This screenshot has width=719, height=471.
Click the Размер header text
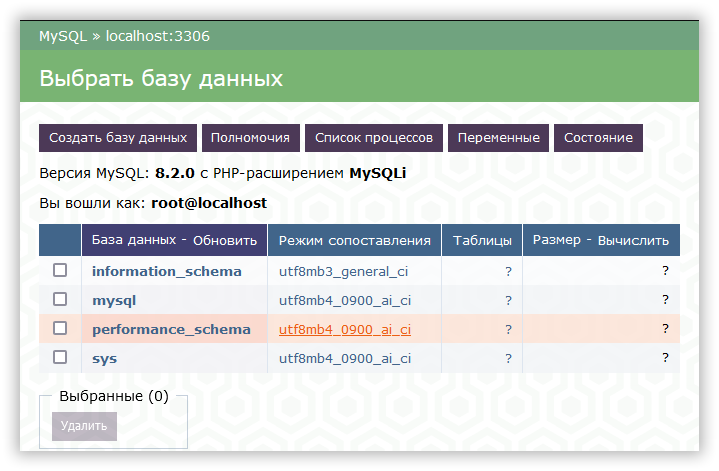[x=557, y=240]
